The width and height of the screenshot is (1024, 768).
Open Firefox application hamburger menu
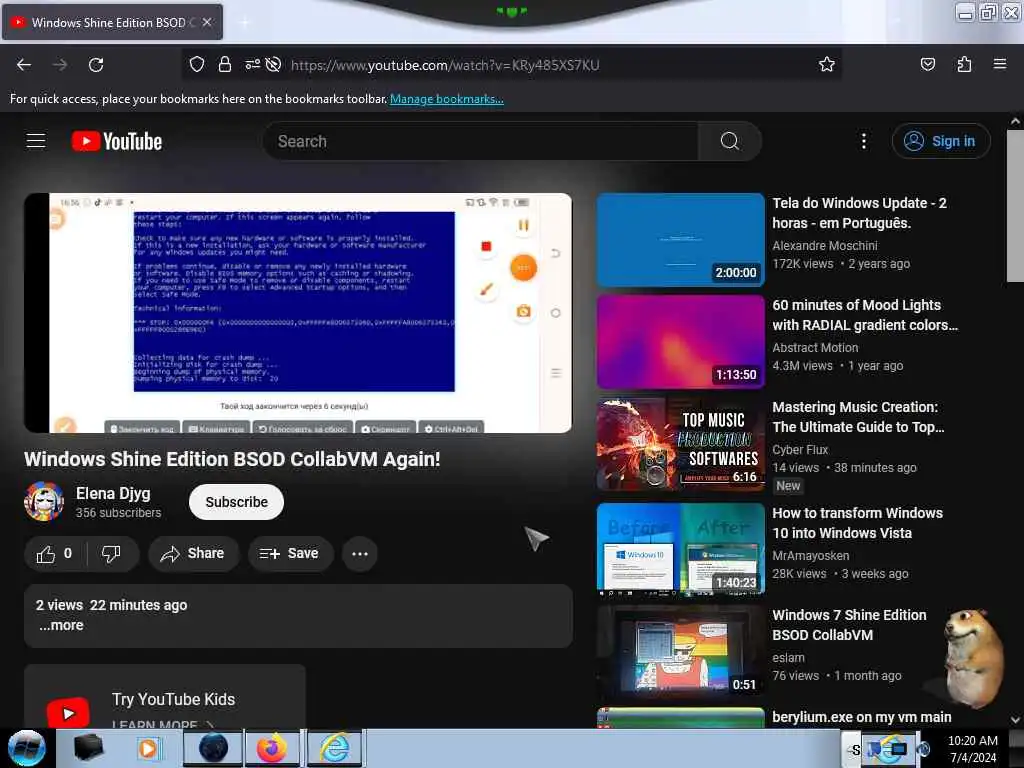(1000, 64)
